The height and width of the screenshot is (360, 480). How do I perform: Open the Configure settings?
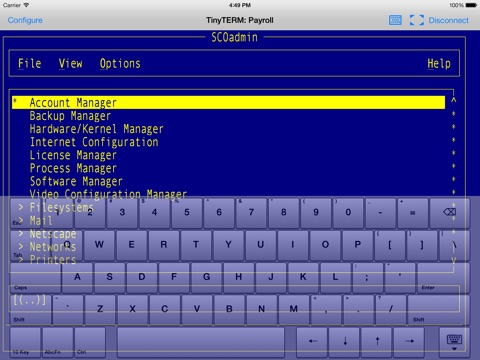pos(25,20)
